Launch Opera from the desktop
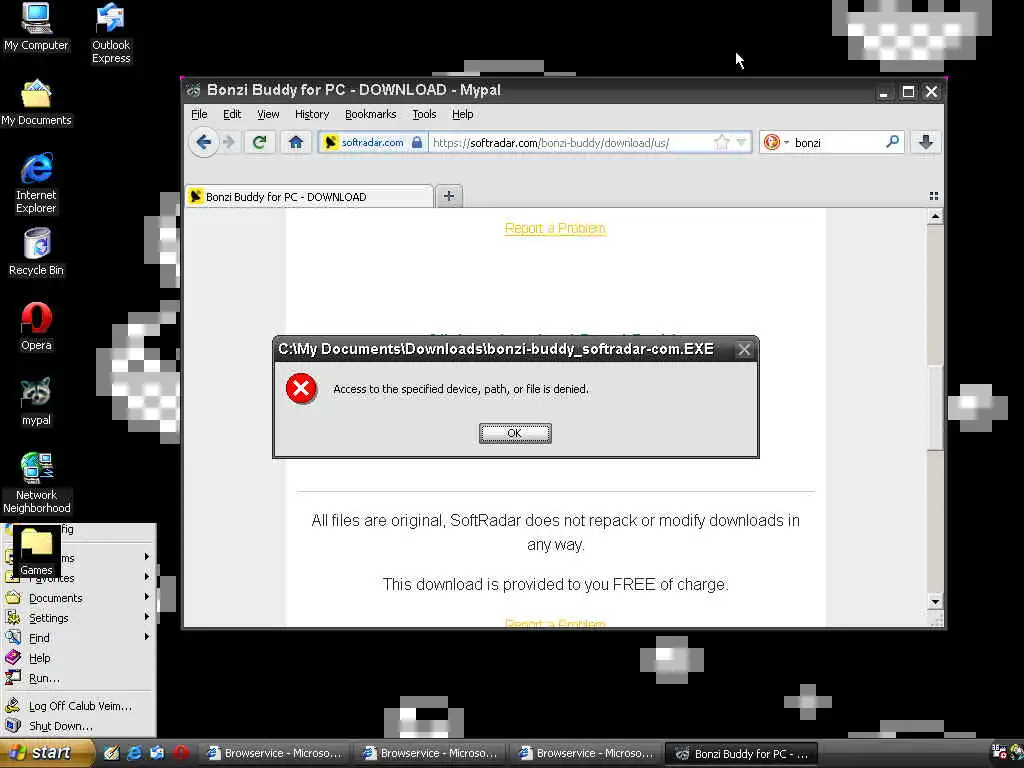The image size is (1024, 768). tap(36, 327)
